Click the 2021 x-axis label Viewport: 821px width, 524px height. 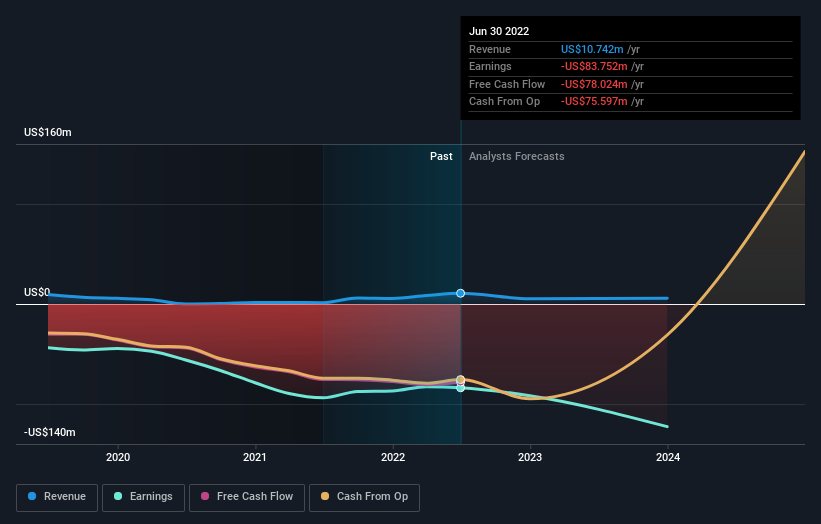click(254, 458)
